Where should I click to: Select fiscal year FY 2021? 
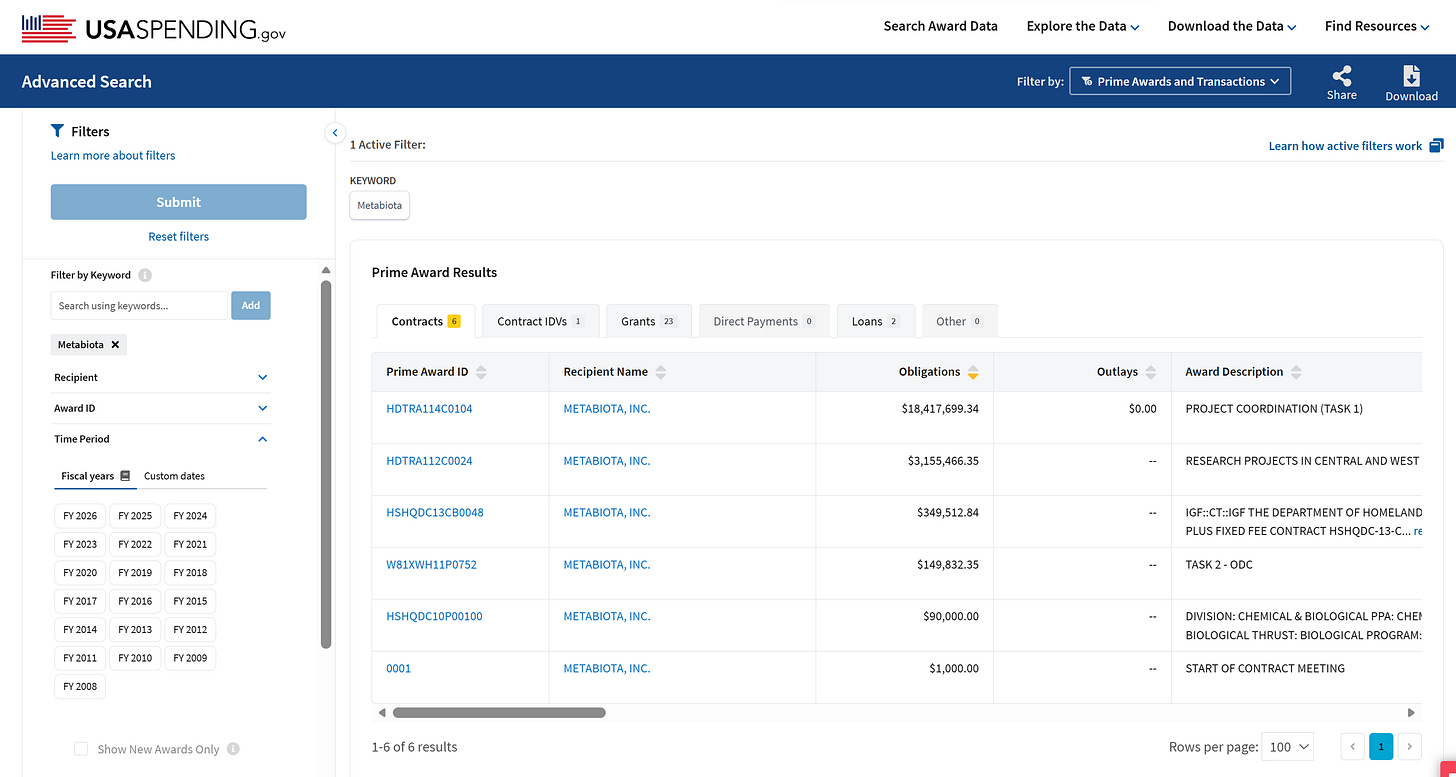click(190, 544)
